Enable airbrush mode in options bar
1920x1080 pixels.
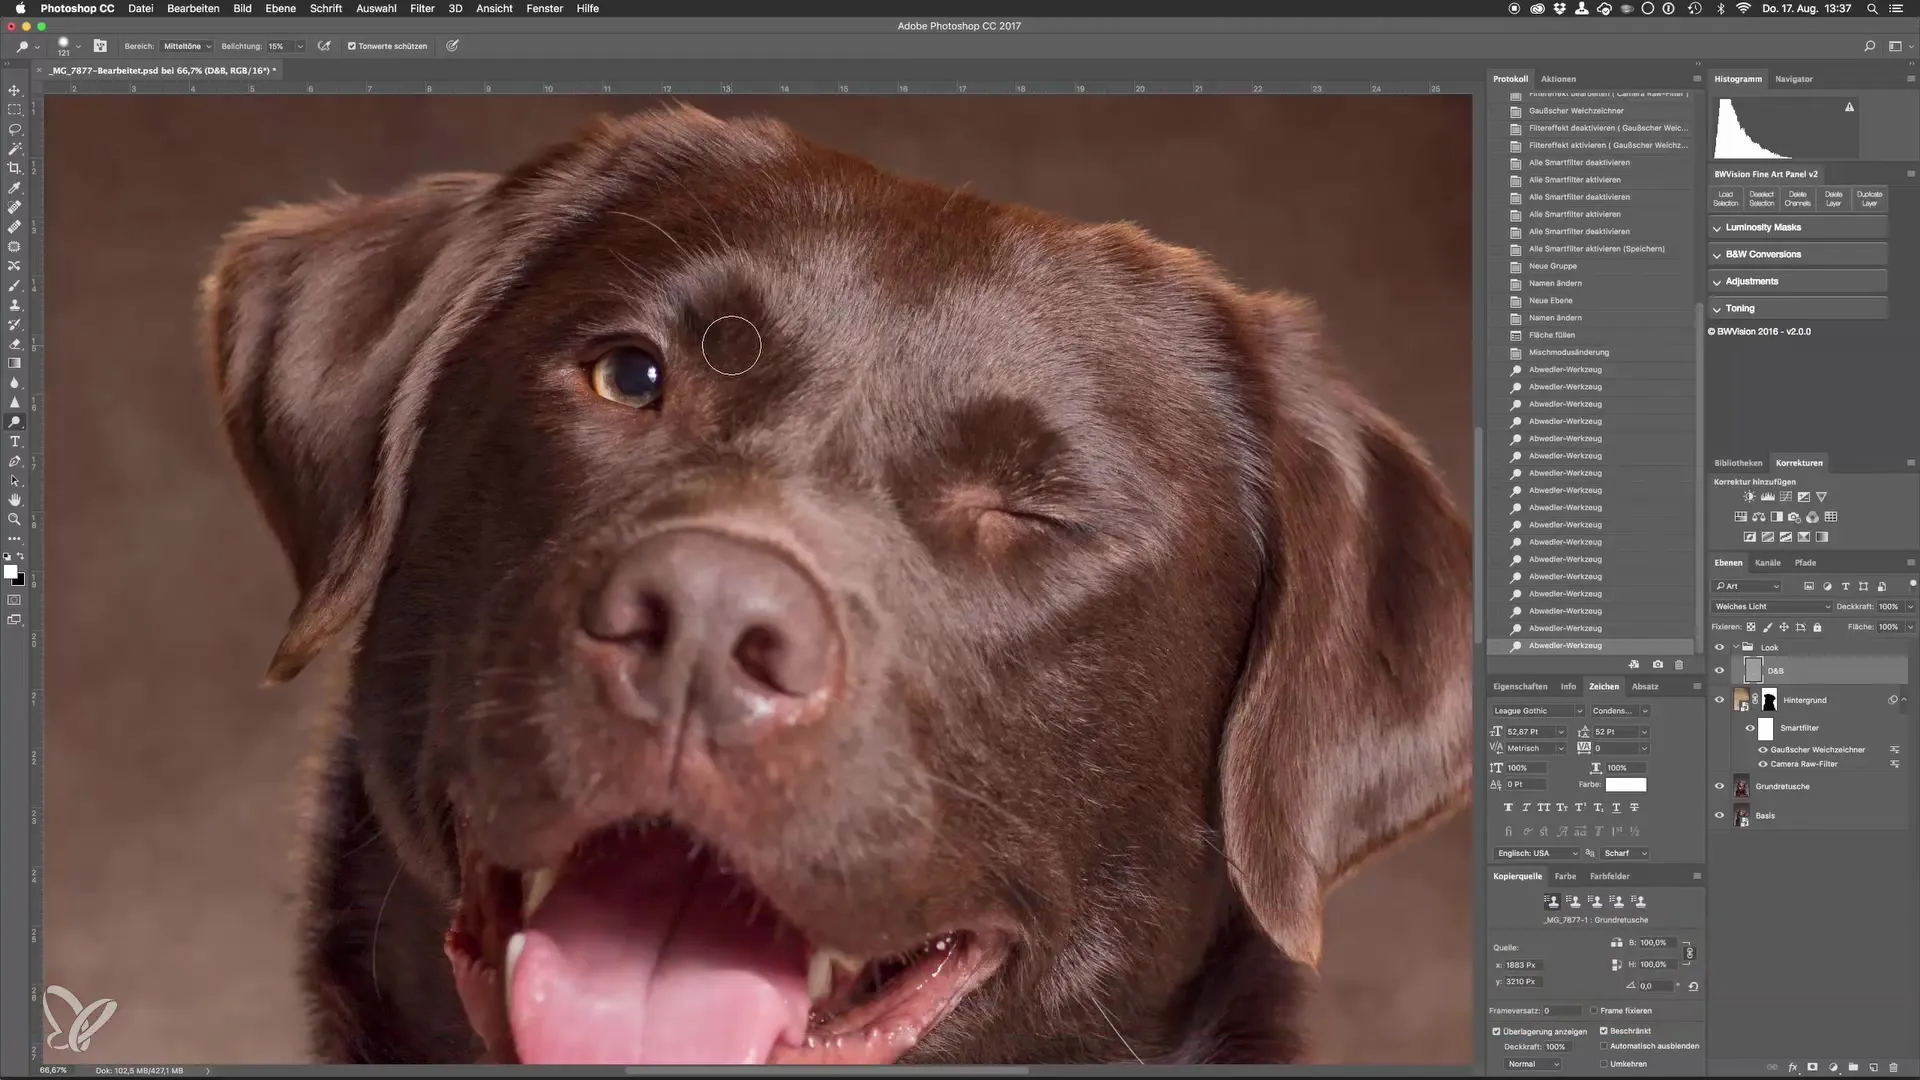coord(324,46)
